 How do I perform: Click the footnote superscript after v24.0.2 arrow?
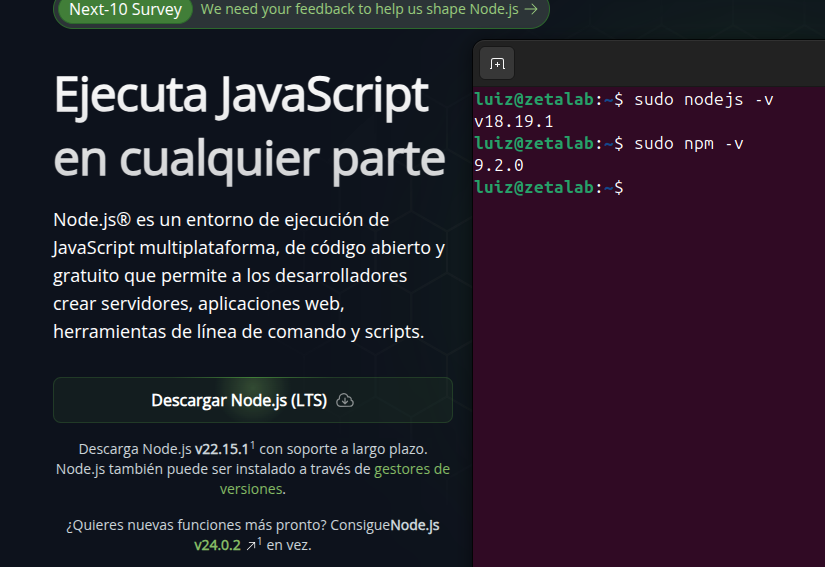tap(260, 541)
